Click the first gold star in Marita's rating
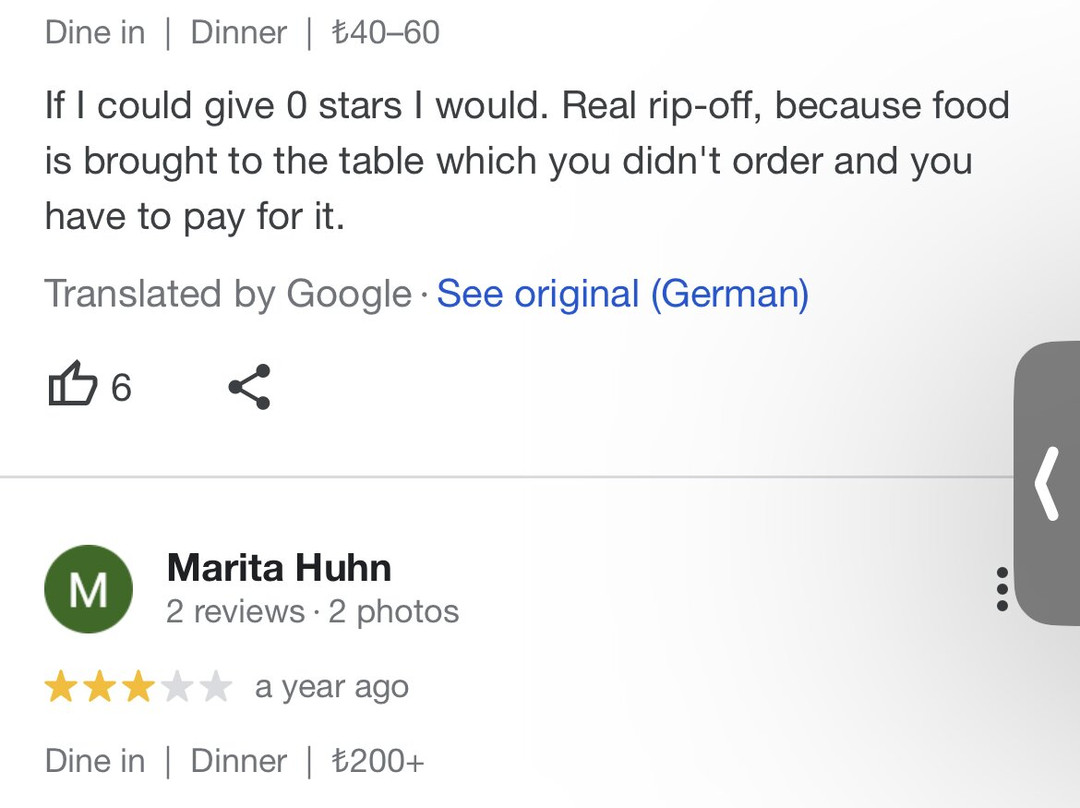This screenshot has width=1080, height=808. [x=62, y=688]
